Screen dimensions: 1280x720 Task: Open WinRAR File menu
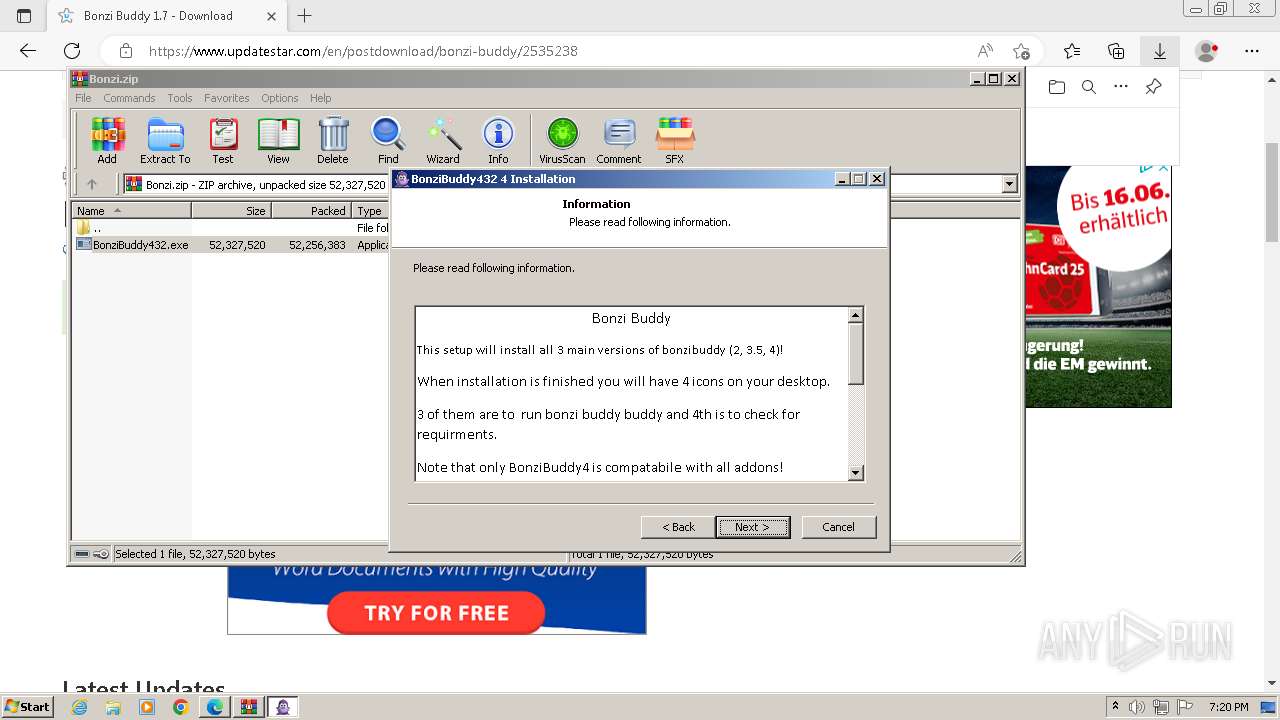click(83, 98)
